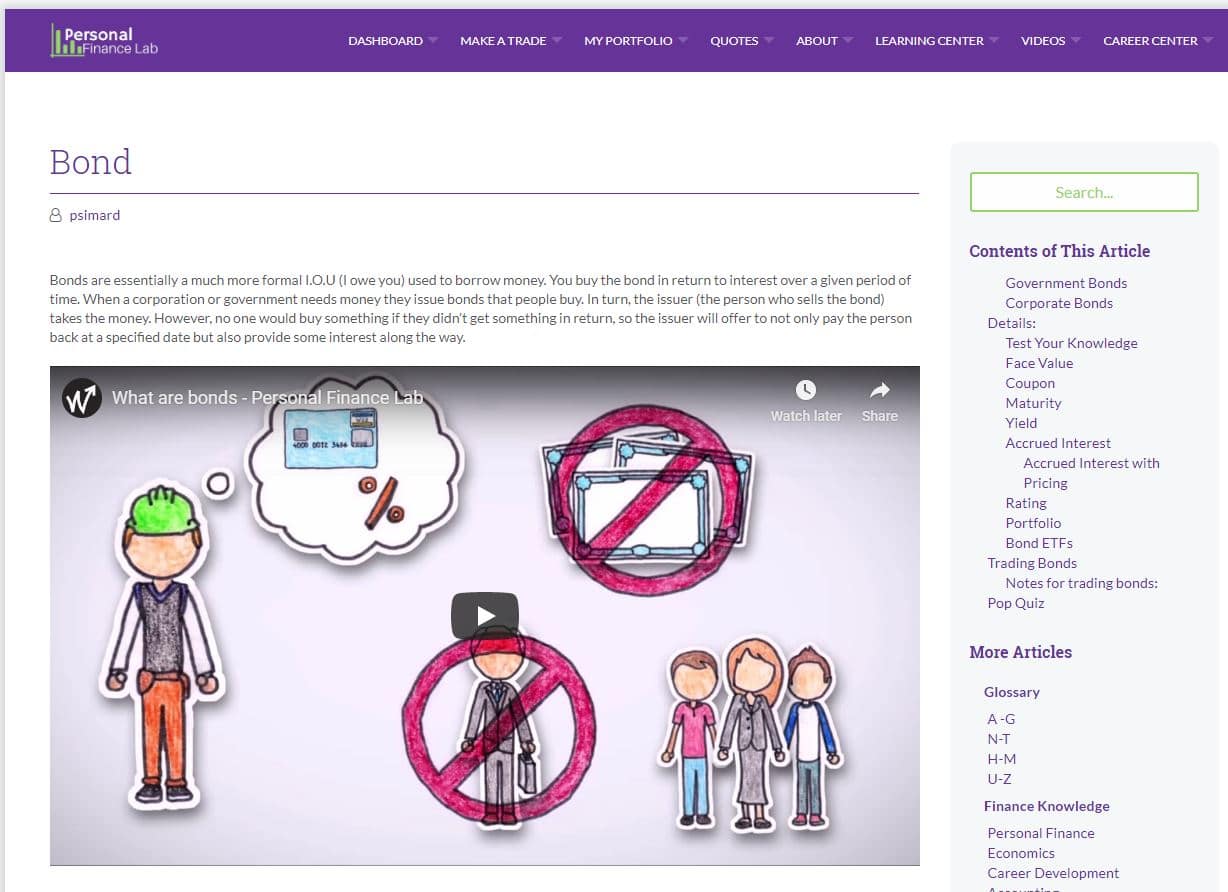Open the psimard author link
Viewport: 1228px width, 892px height.
point(95,215)
